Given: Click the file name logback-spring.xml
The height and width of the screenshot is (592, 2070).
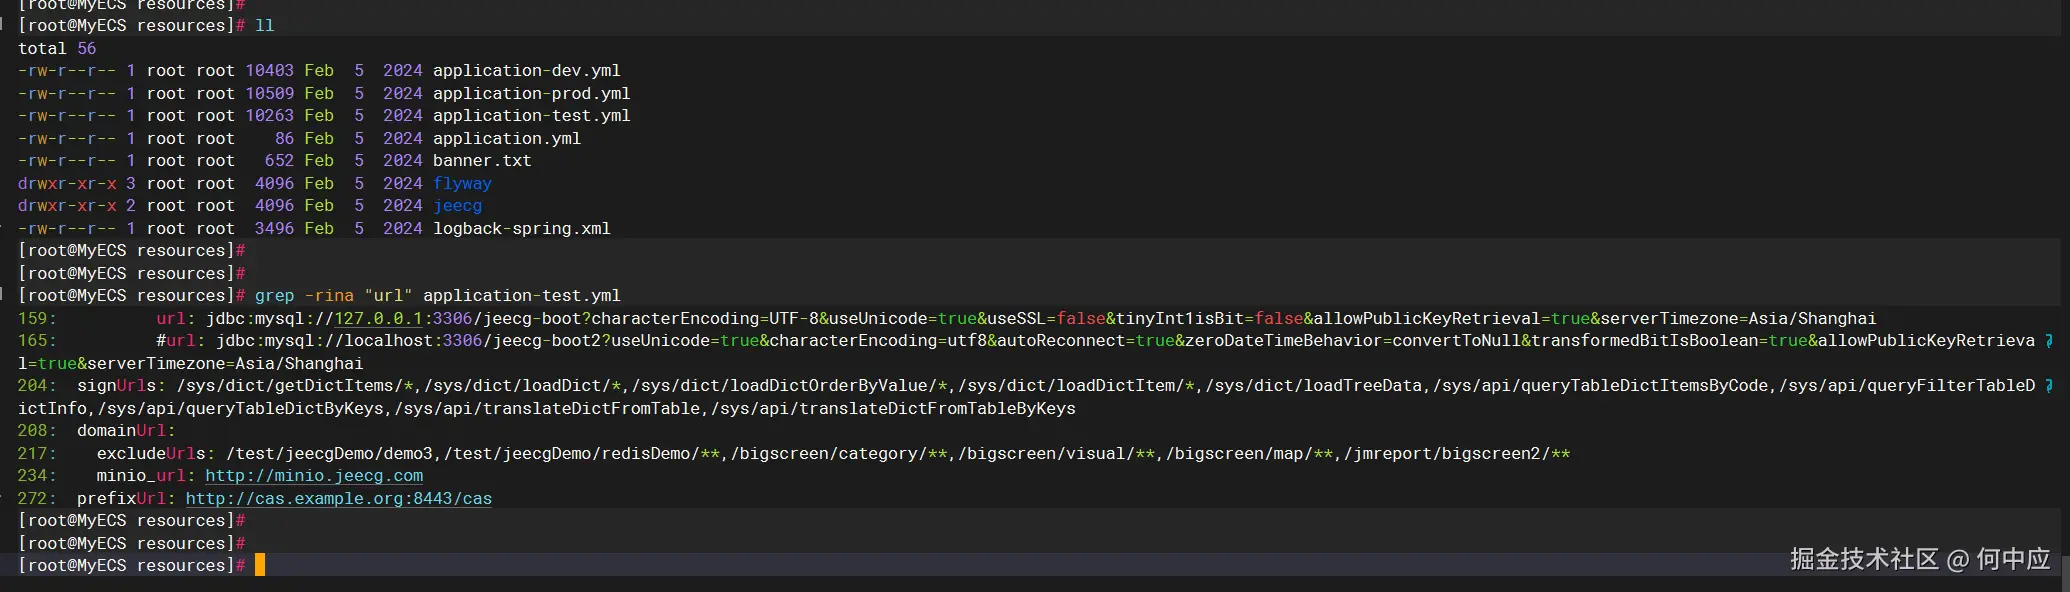Looking at the screenshot, I should point(522,229).
